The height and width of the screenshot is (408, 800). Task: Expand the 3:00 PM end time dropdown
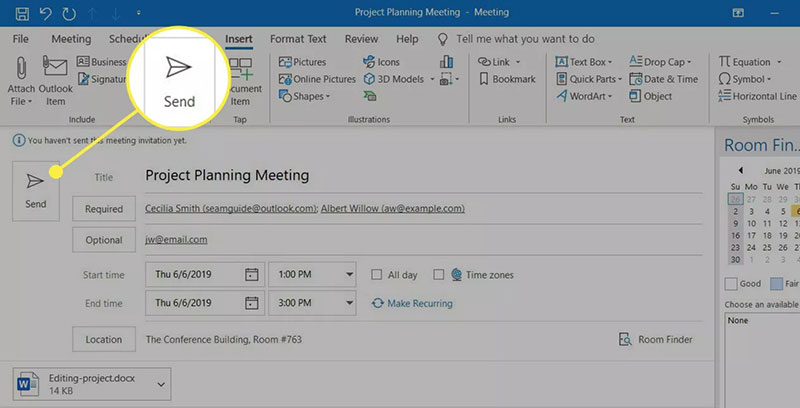(x=349, y=303)
